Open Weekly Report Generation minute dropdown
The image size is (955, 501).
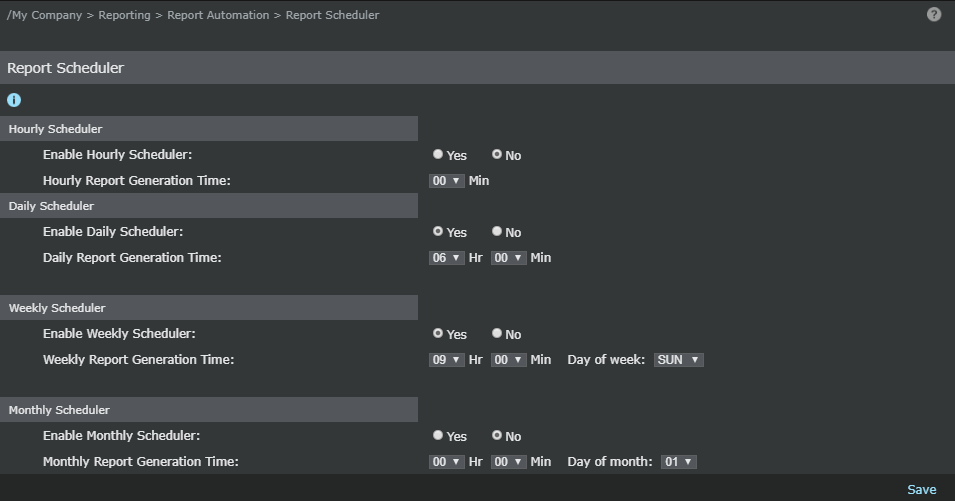(x=509, y=360)
